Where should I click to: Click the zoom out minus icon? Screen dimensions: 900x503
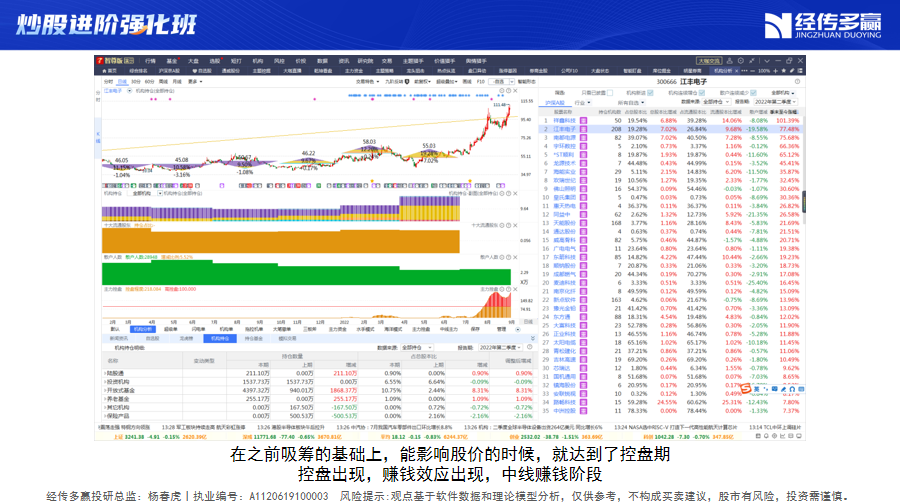752,71
